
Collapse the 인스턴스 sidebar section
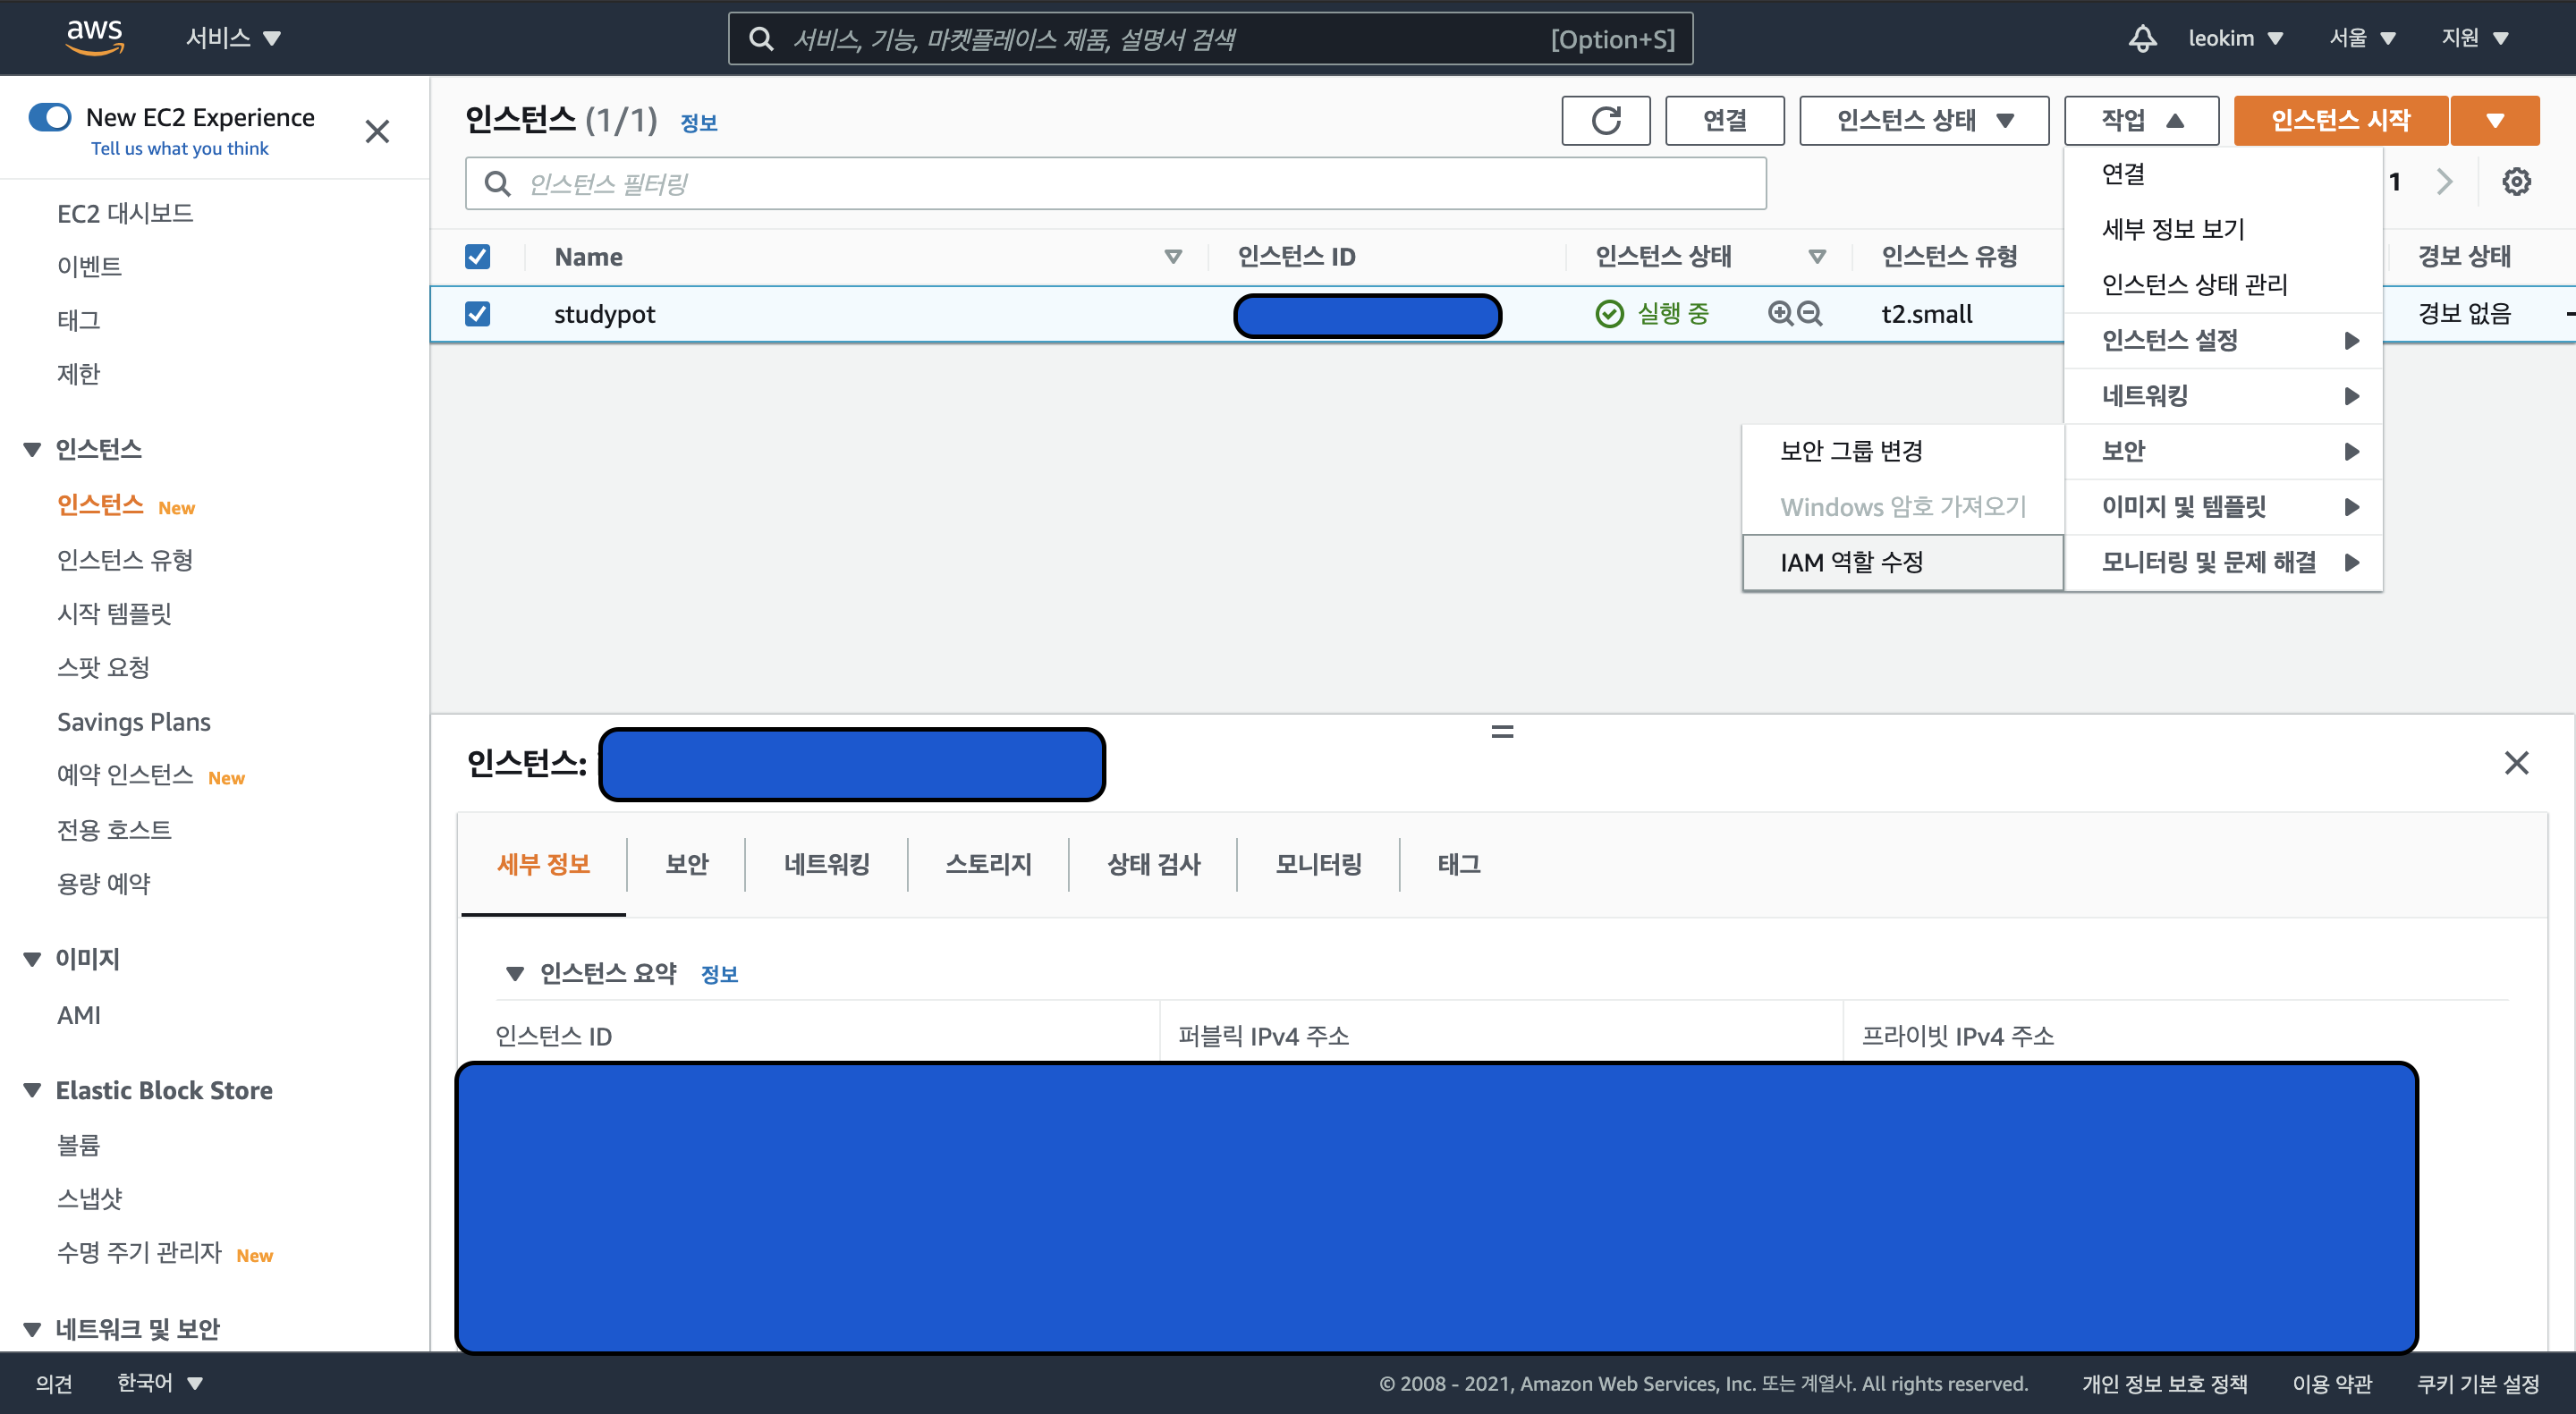pos(32,450)
